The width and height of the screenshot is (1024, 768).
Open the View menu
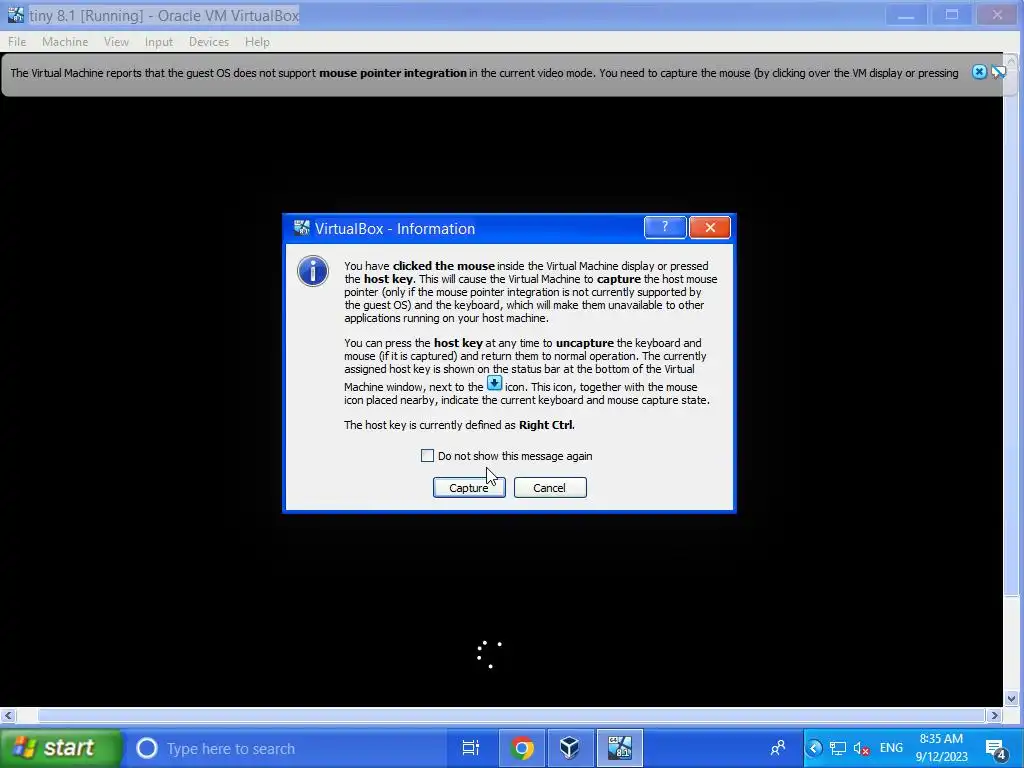coord(116,42)
